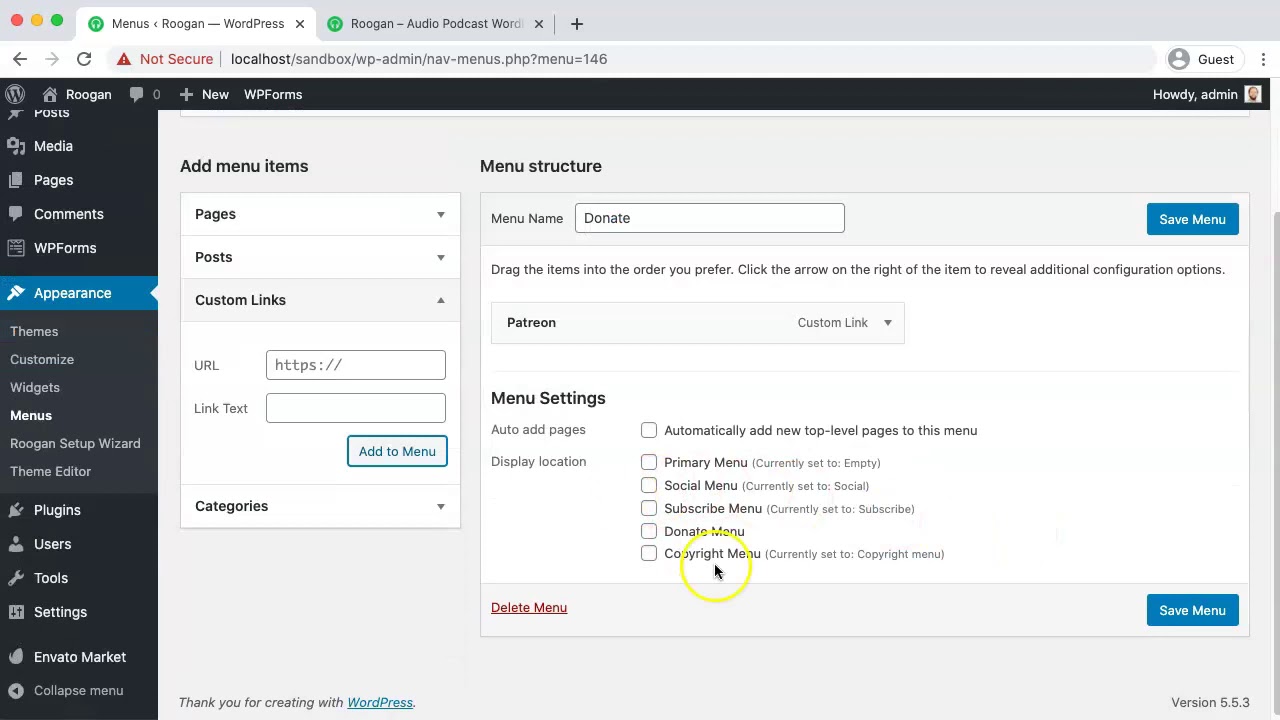This screenshot has width=1280, height=720.
Task: Check the Donate Menu location
Action: (x=649, y=531)
